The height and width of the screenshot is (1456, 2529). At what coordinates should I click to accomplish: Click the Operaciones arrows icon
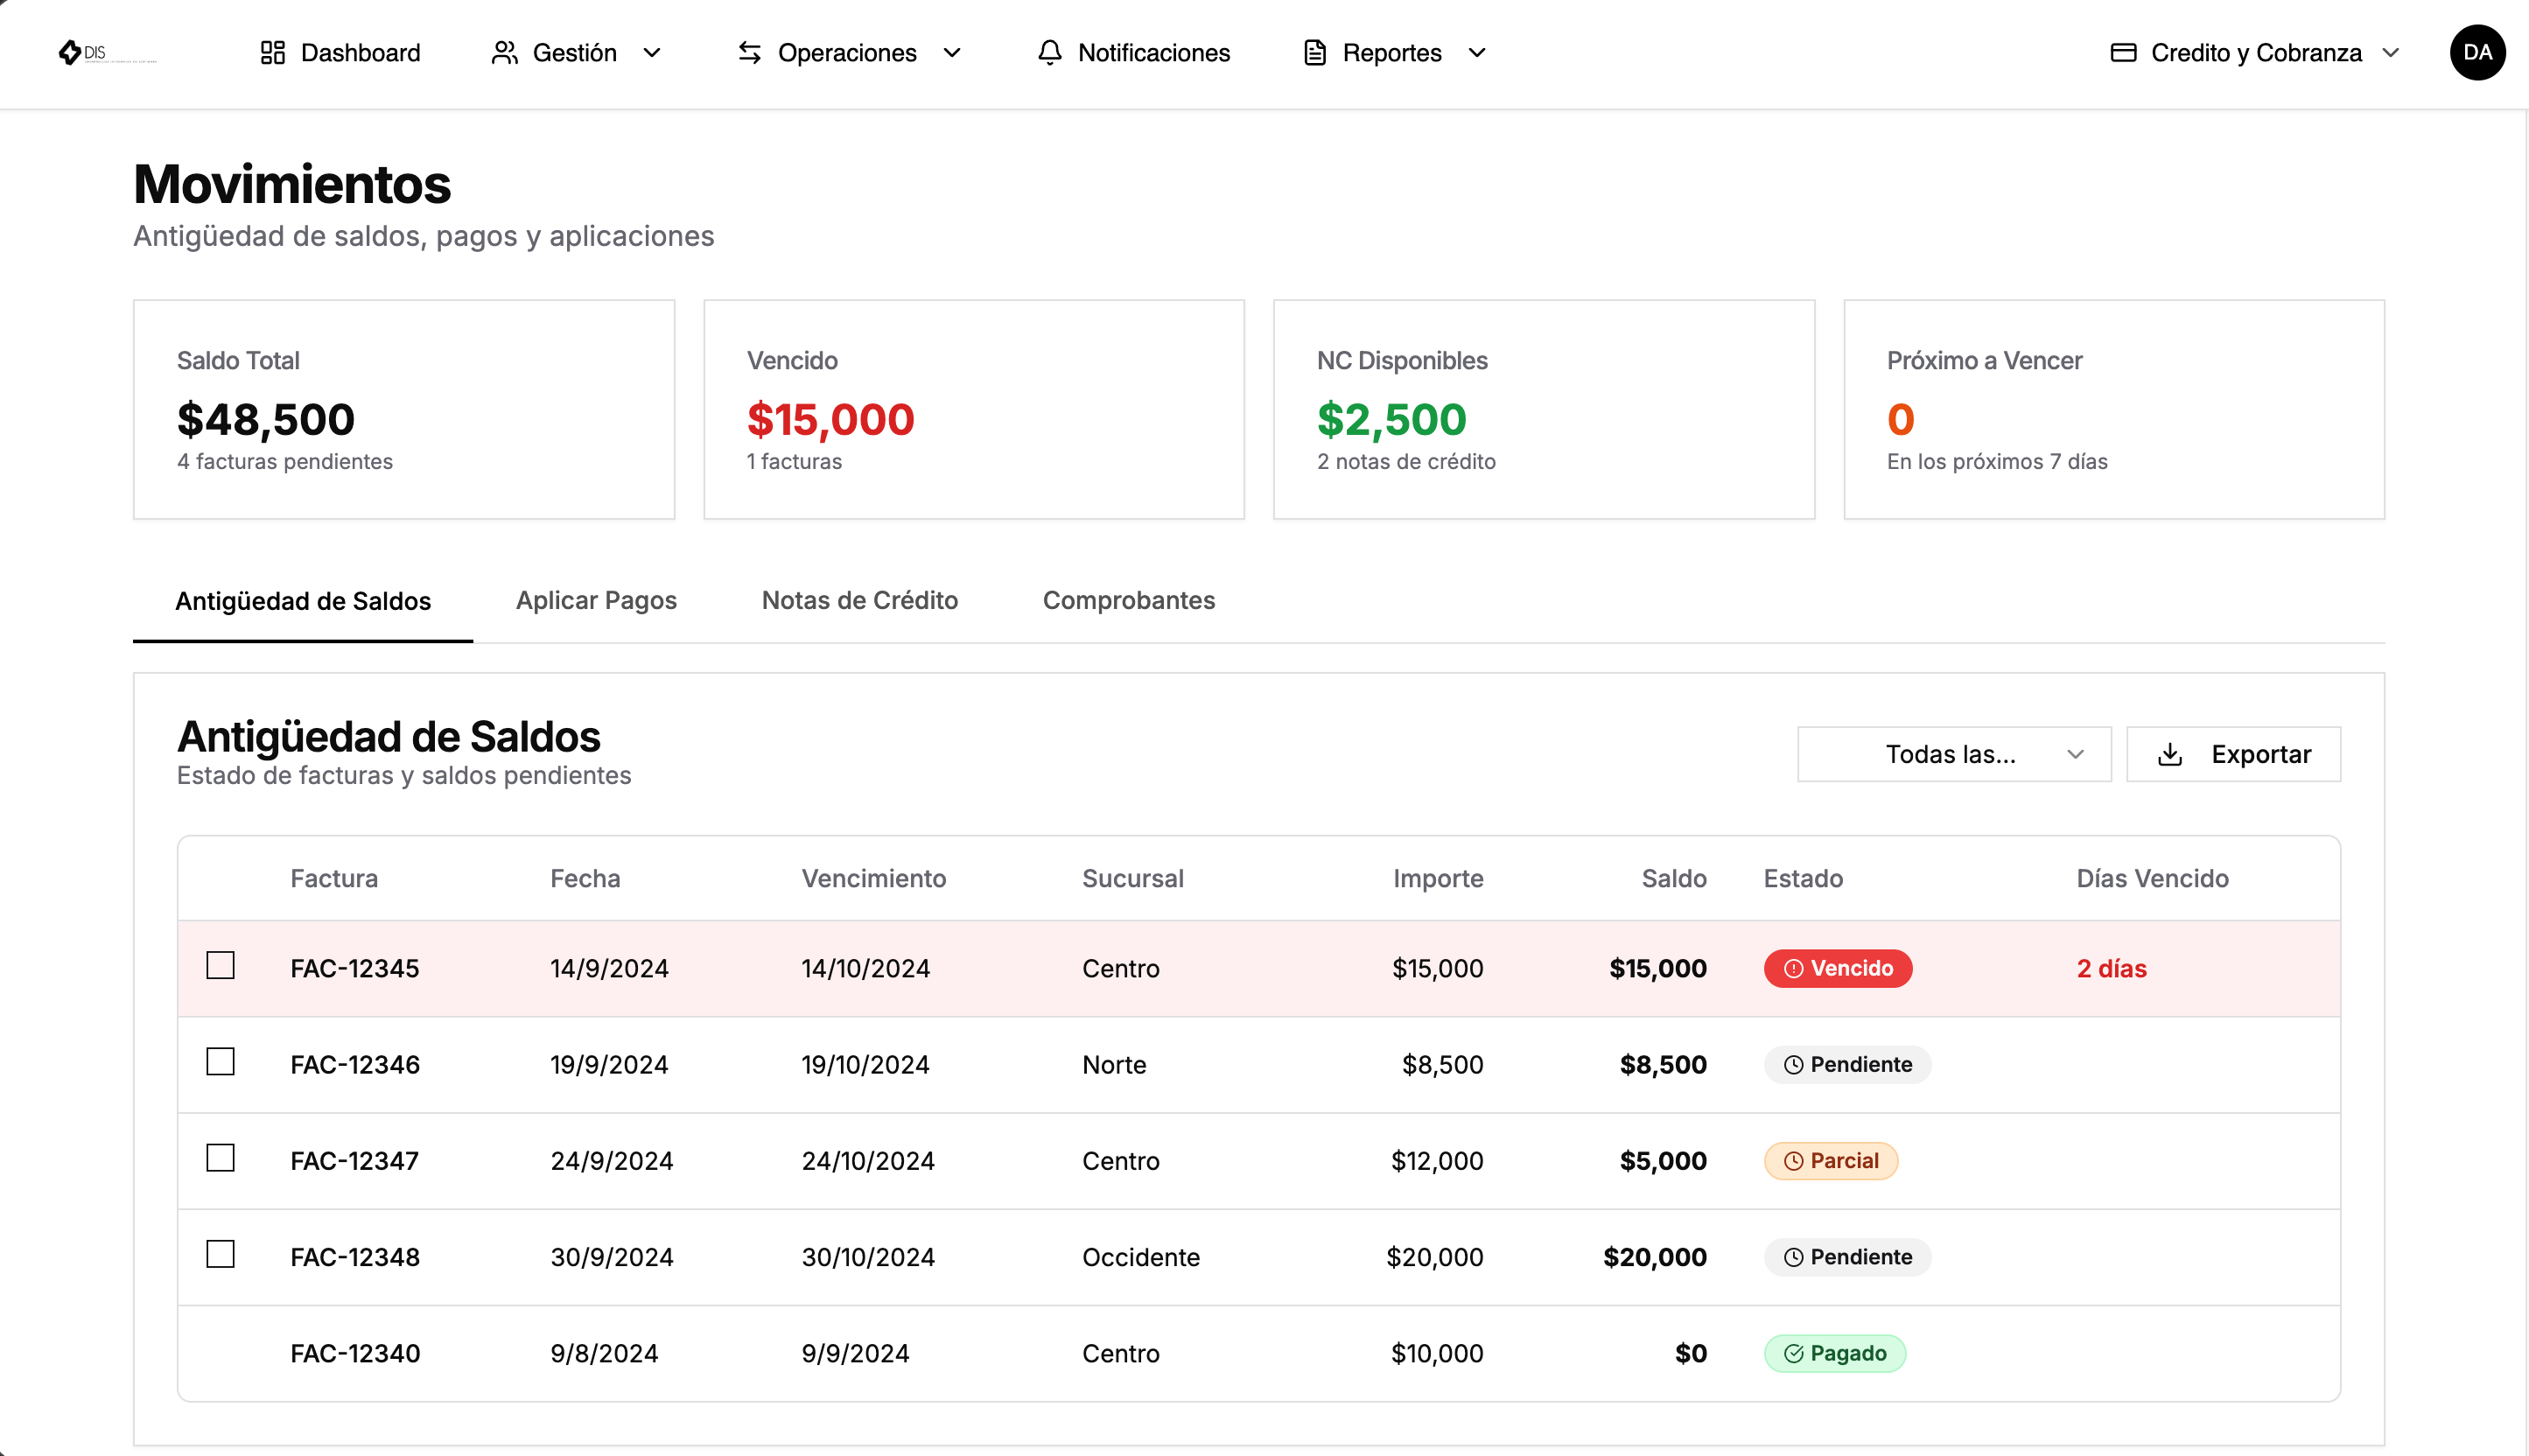[750, 52]
